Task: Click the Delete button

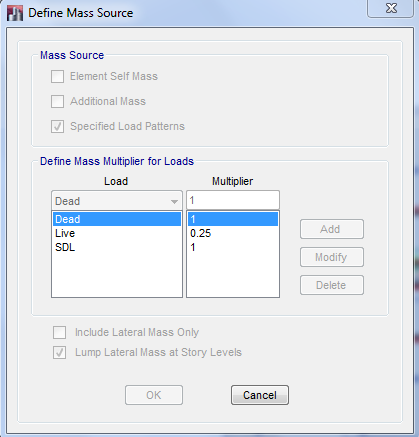Action: [x=332, y=285]
